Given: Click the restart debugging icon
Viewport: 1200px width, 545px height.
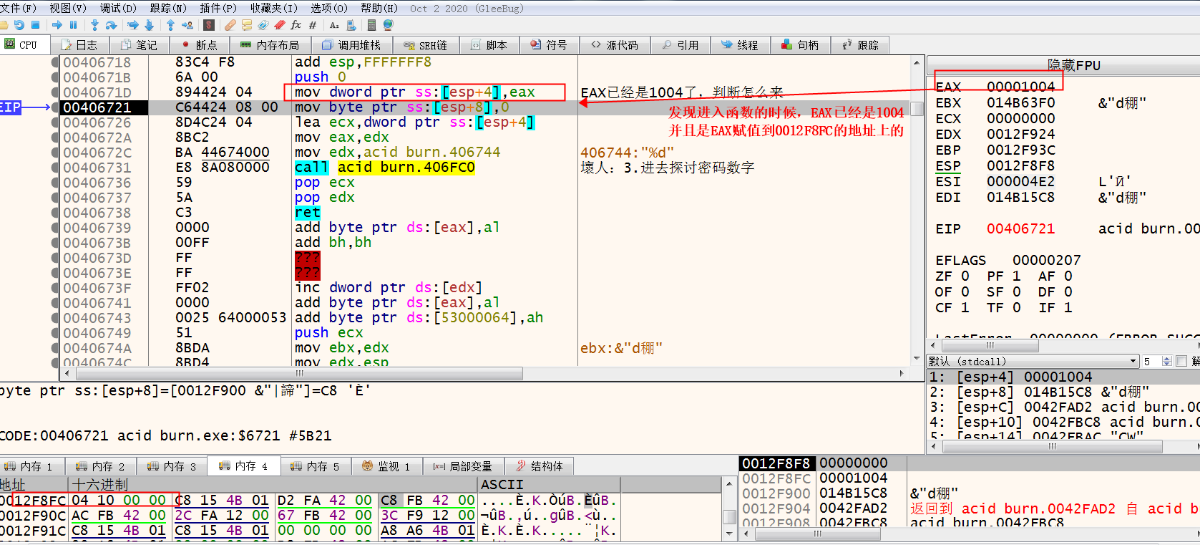Looking at the screenshot, I should point(19,25).
